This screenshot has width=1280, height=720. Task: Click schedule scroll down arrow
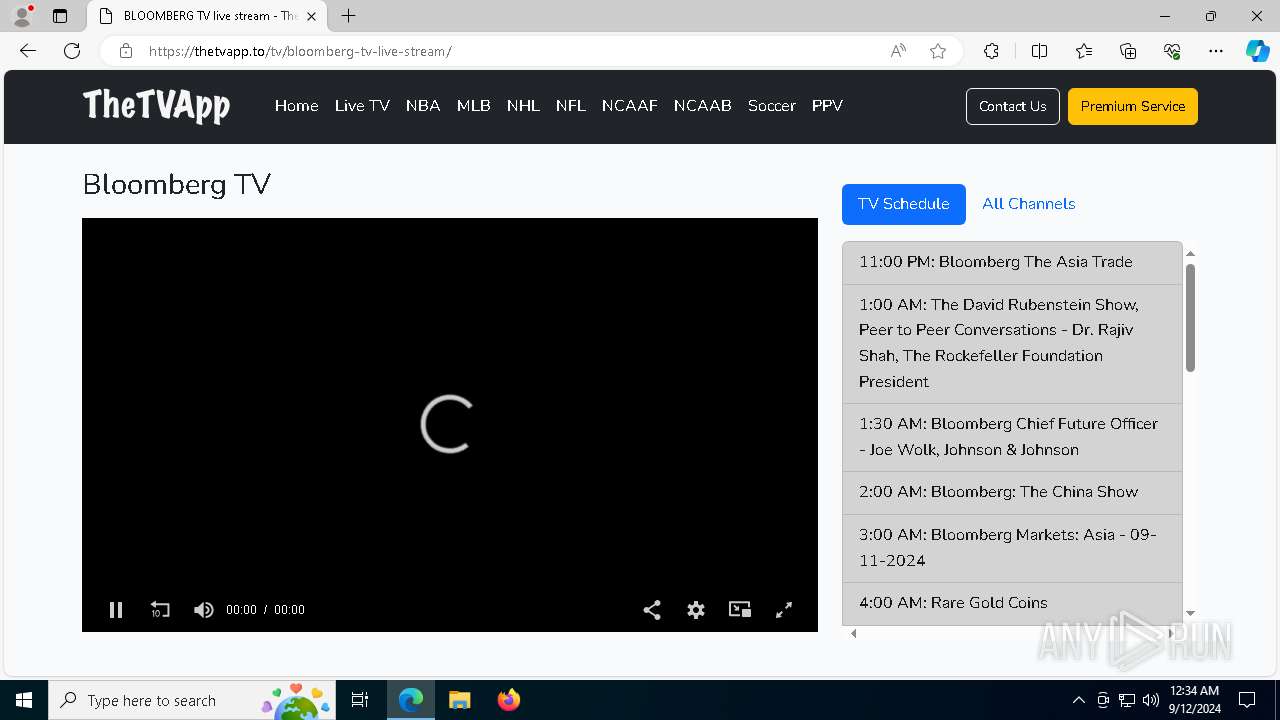1190,613
